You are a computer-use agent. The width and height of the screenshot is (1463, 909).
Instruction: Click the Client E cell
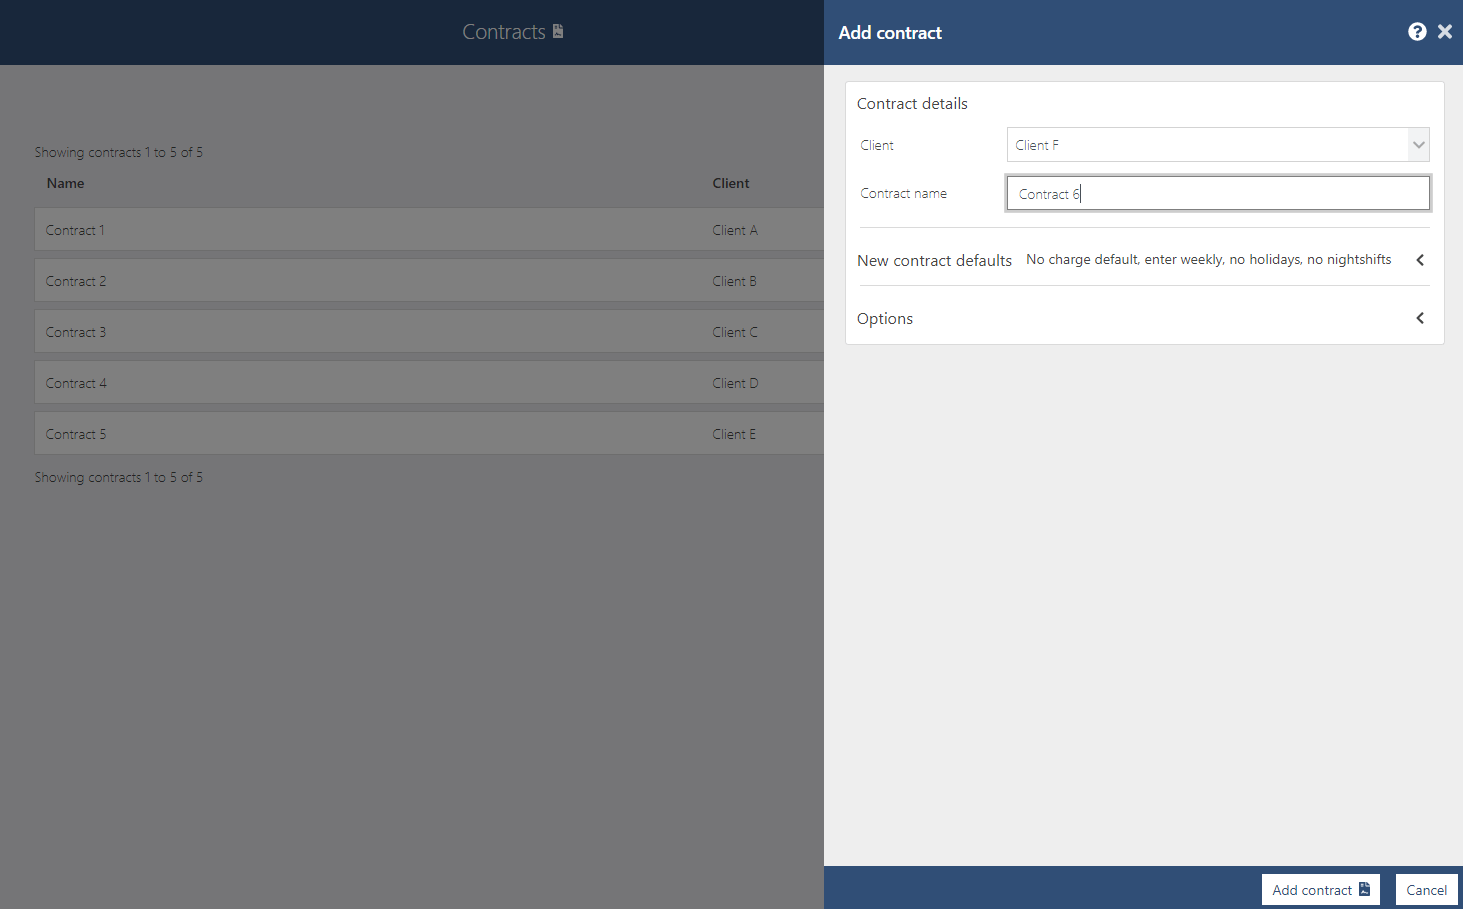click(x=734, y=434)
